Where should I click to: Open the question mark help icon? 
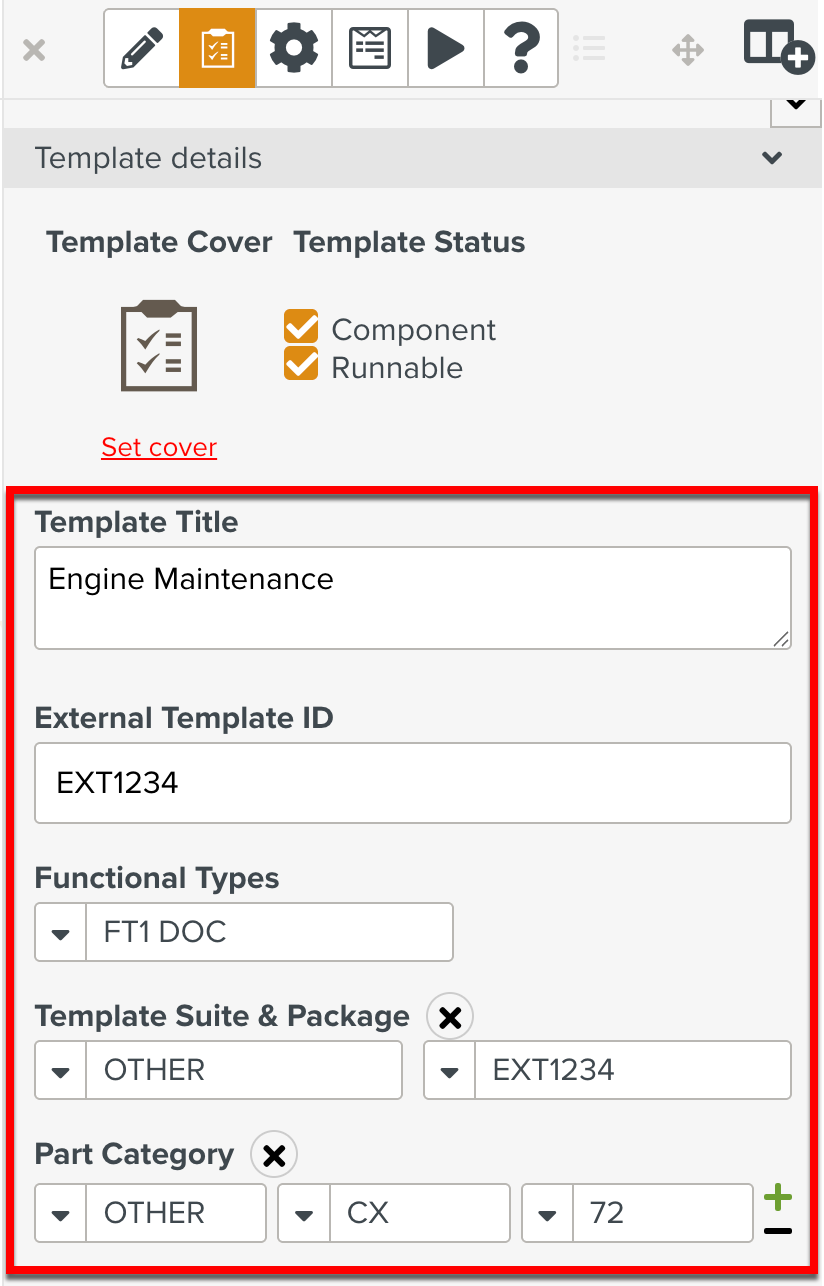521,48
